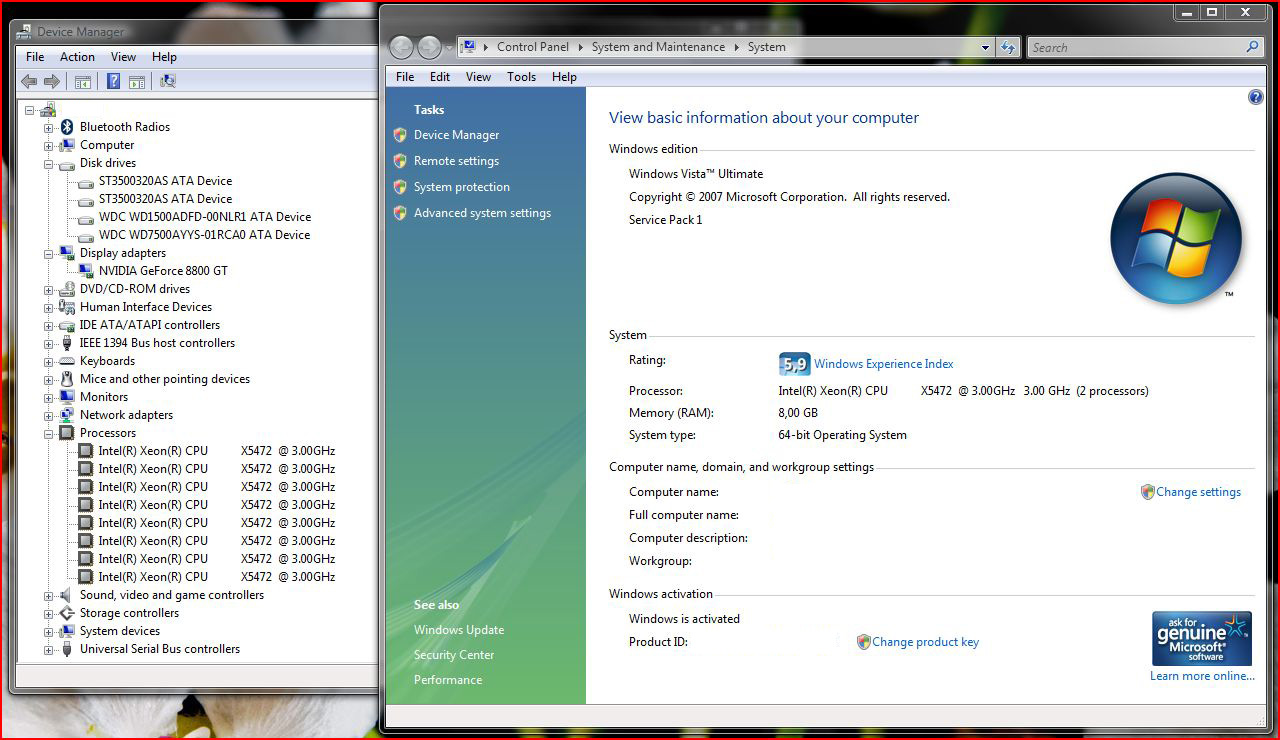Screen dimensions: 1280x740
Task: Open the Help menu in Device Manager
Action: click(x=164, y=57)
